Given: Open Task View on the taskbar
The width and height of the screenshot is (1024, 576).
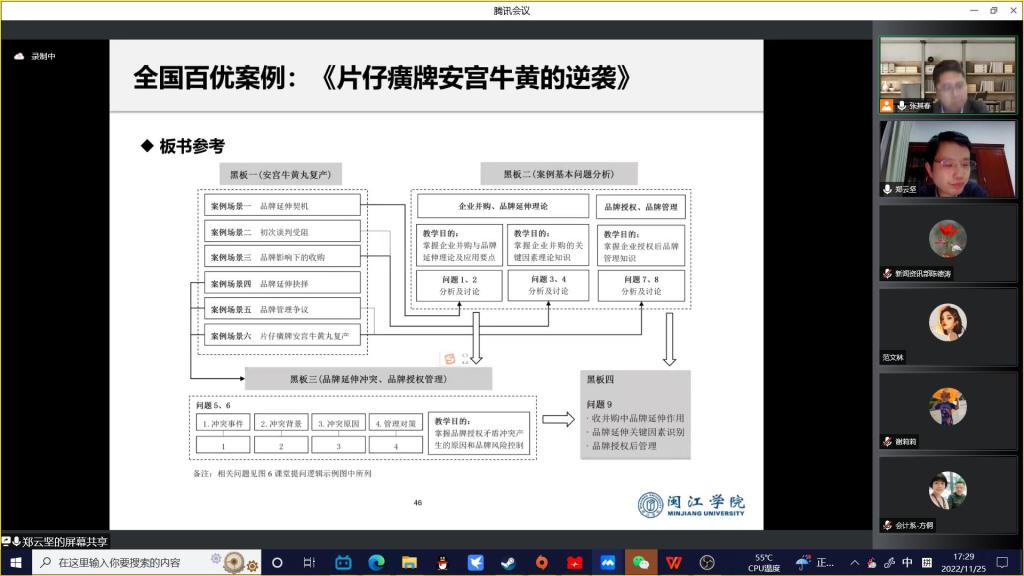Looking at the screenshot, I should pos(309,562).
